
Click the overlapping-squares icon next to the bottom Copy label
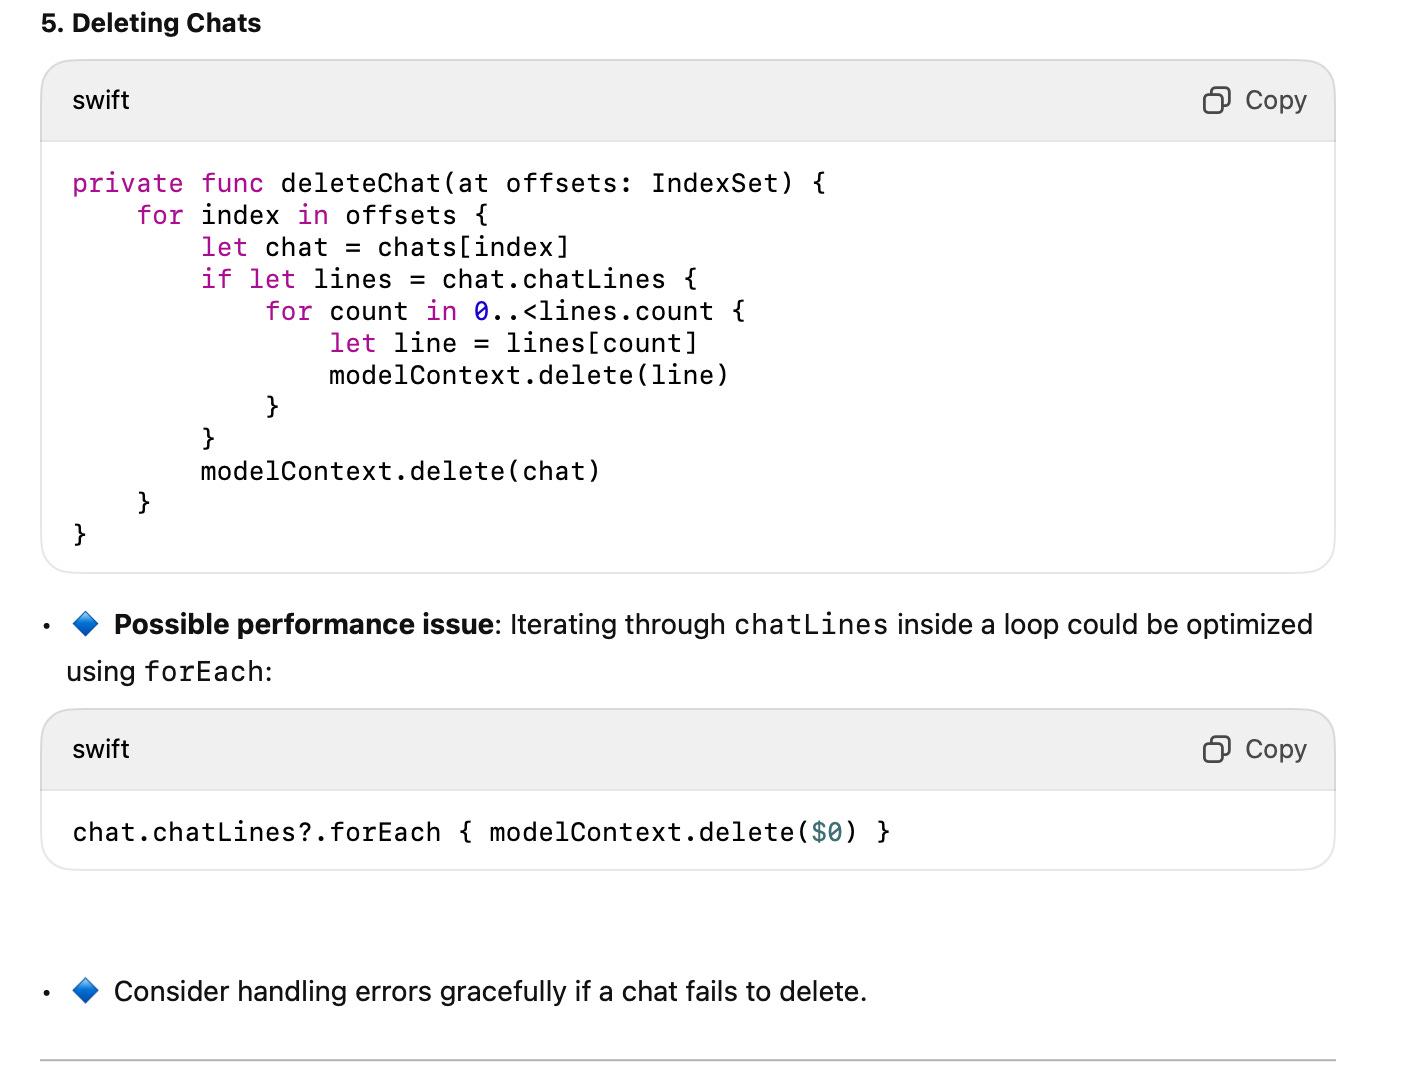point(1216,749)
